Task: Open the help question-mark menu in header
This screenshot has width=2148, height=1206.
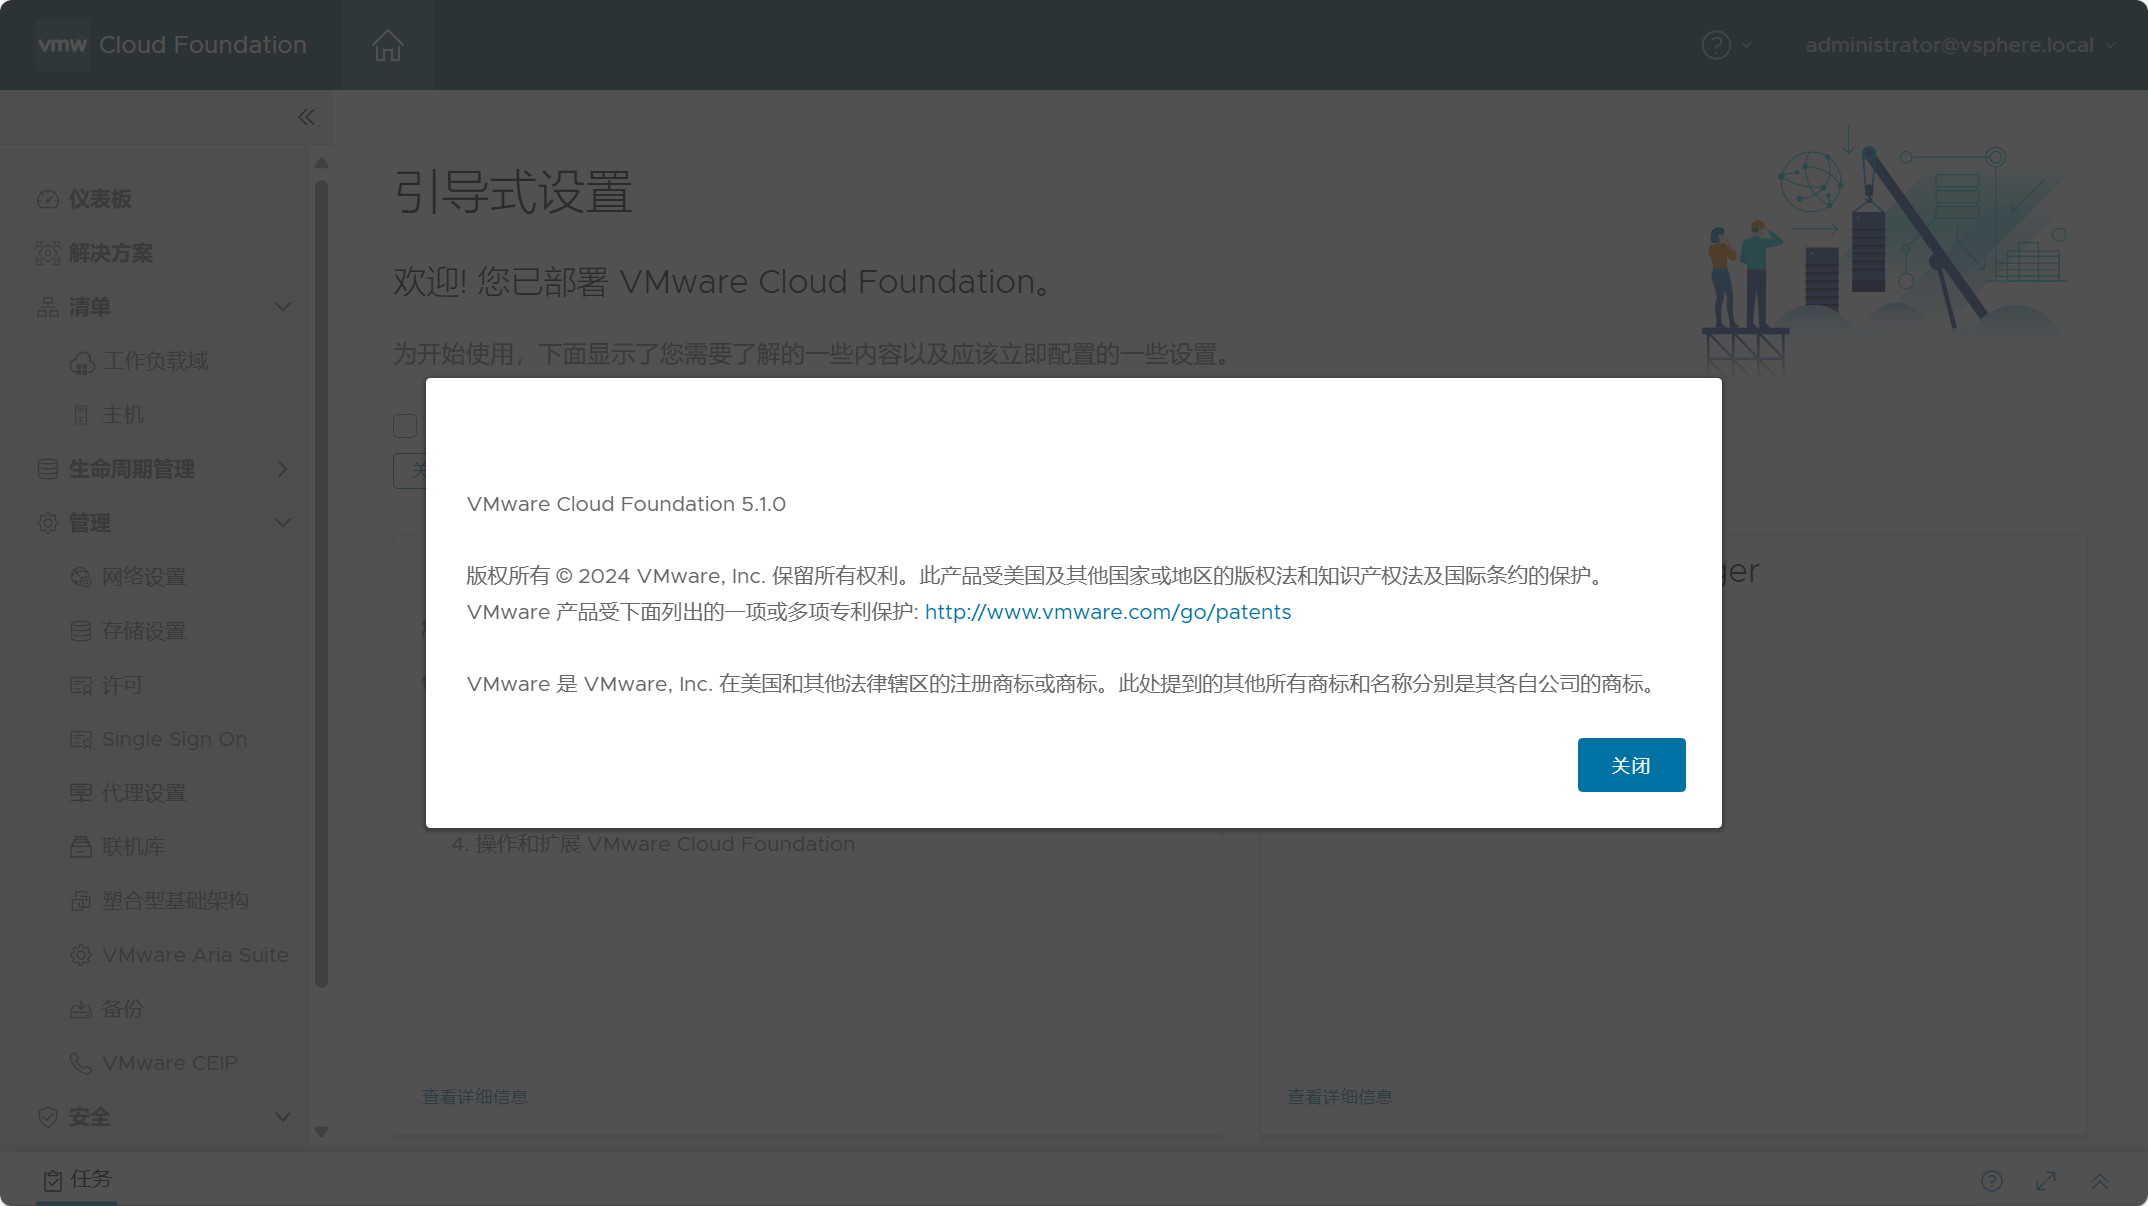Action: pyautogui.click(x=1726, y=45)
